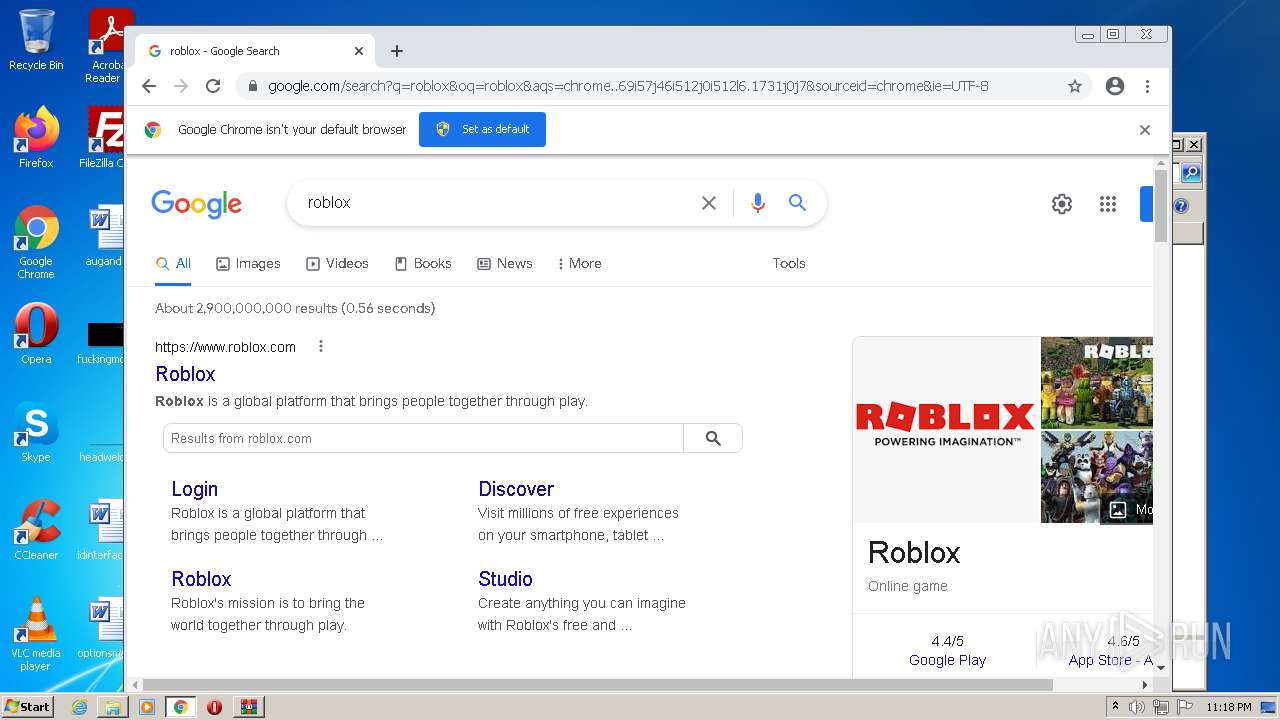The width and height of the screenshot is (1280, 720).
Task: Open the Google Play rating link
Action: point(947,660)
